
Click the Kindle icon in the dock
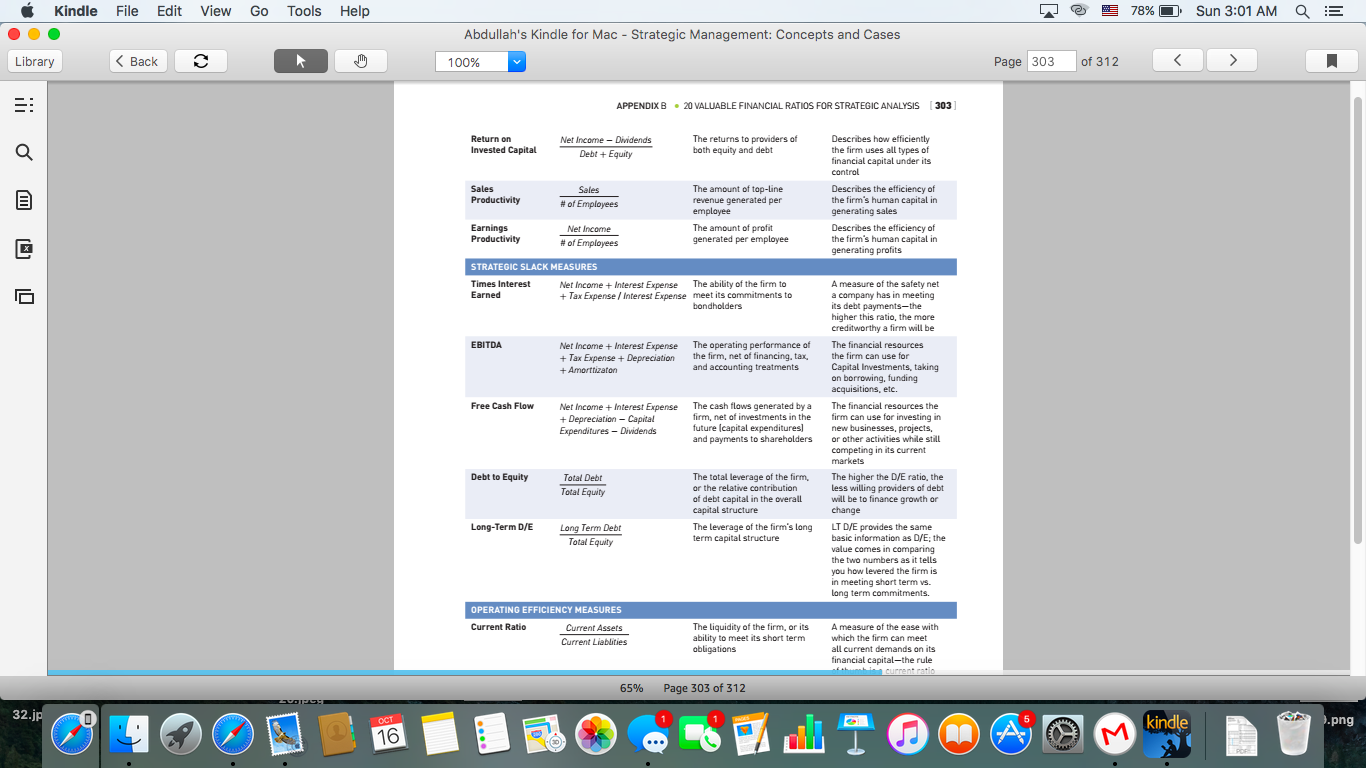(x=1167, y=735)
